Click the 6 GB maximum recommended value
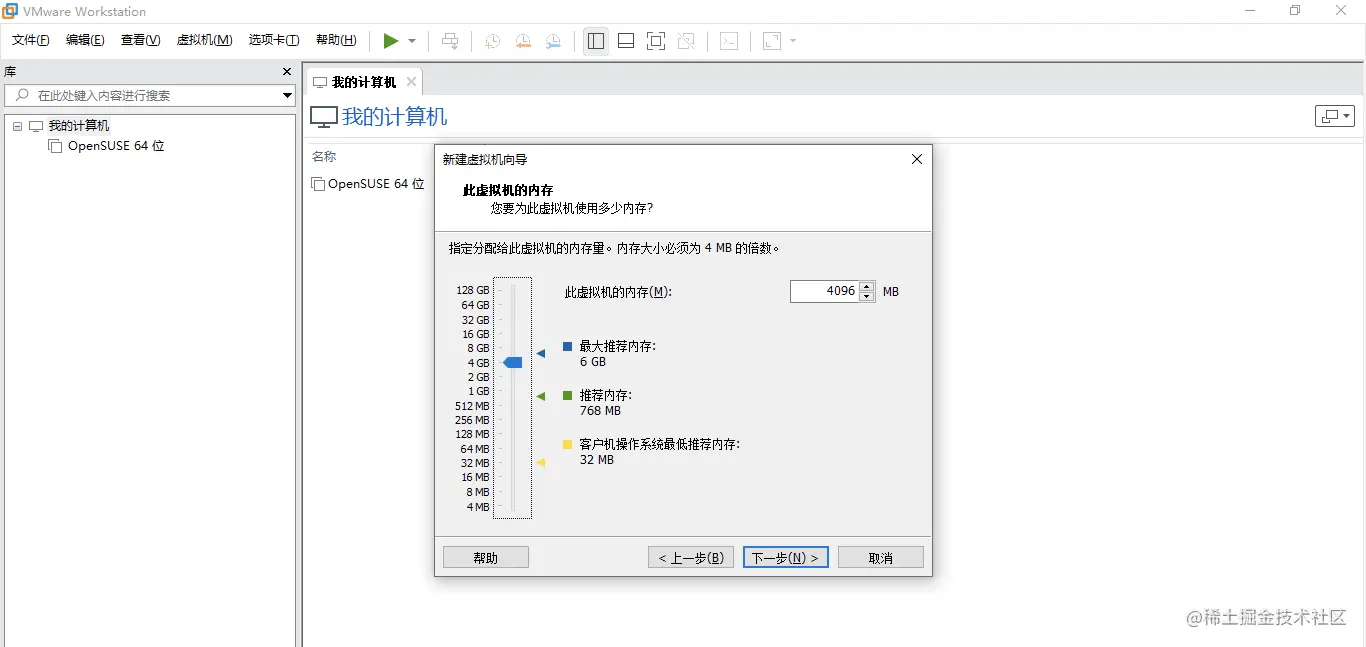1366x647 pixels. pyautogui.click(x=593, y=362)
